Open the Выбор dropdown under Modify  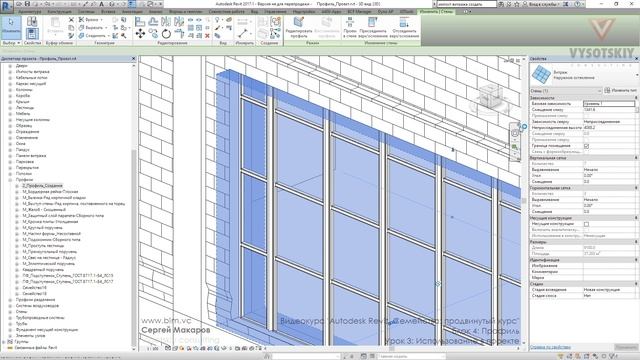[x=11, y=43]
